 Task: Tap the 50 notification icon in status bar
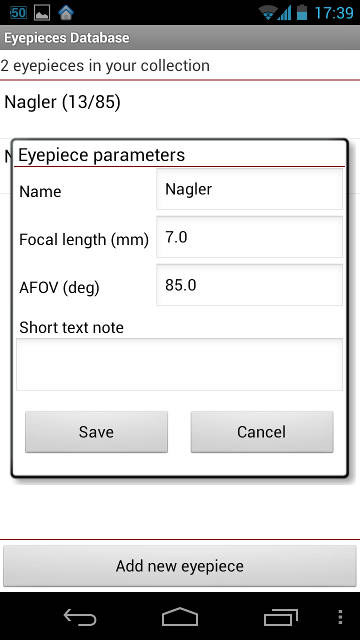(18, 13)
